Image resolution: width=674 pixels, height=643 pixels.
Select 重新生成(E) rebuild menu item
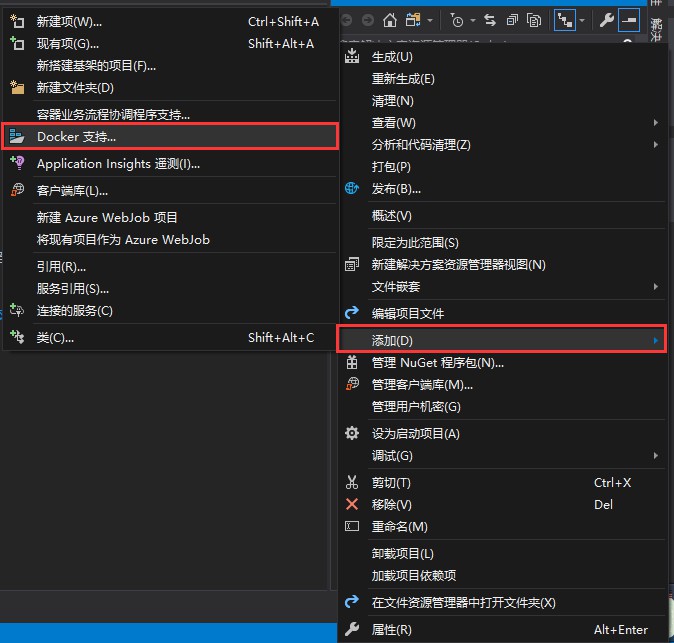(x=503, y=79)
